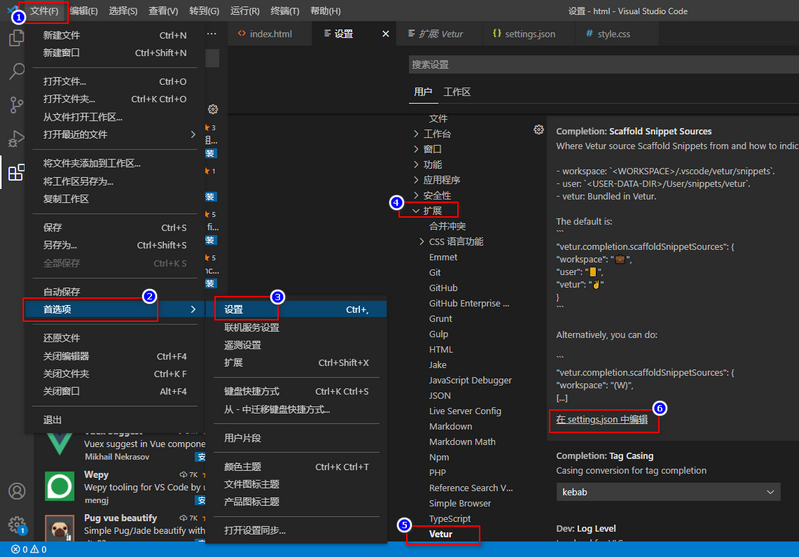Click the gear icon beside Scaffold Snippet Sources
The width and height of the screenshot is (799, 557).
[x=539, y=129]
